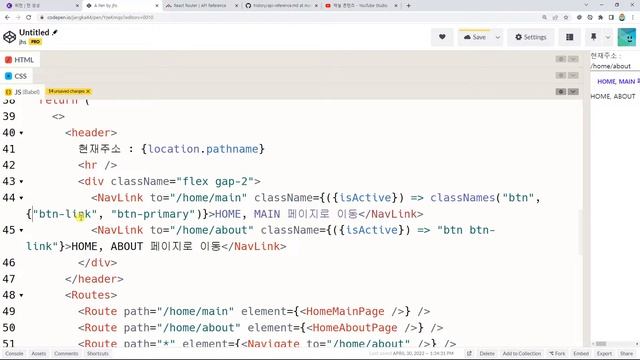Viewport: 640px width, 360px height.
Task: Collapse code fold at line 44
Action: [x=21, y=198]
